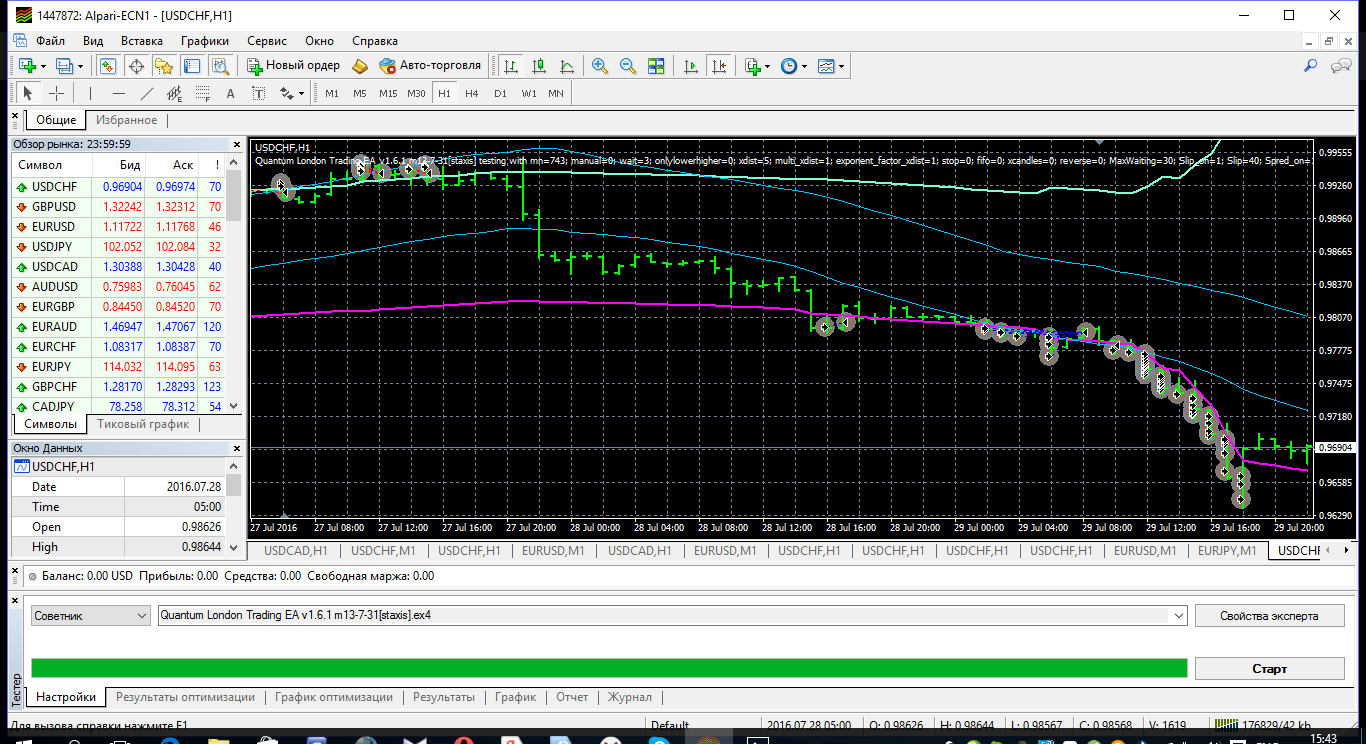Open the New Chart icon

coord(26,66)
